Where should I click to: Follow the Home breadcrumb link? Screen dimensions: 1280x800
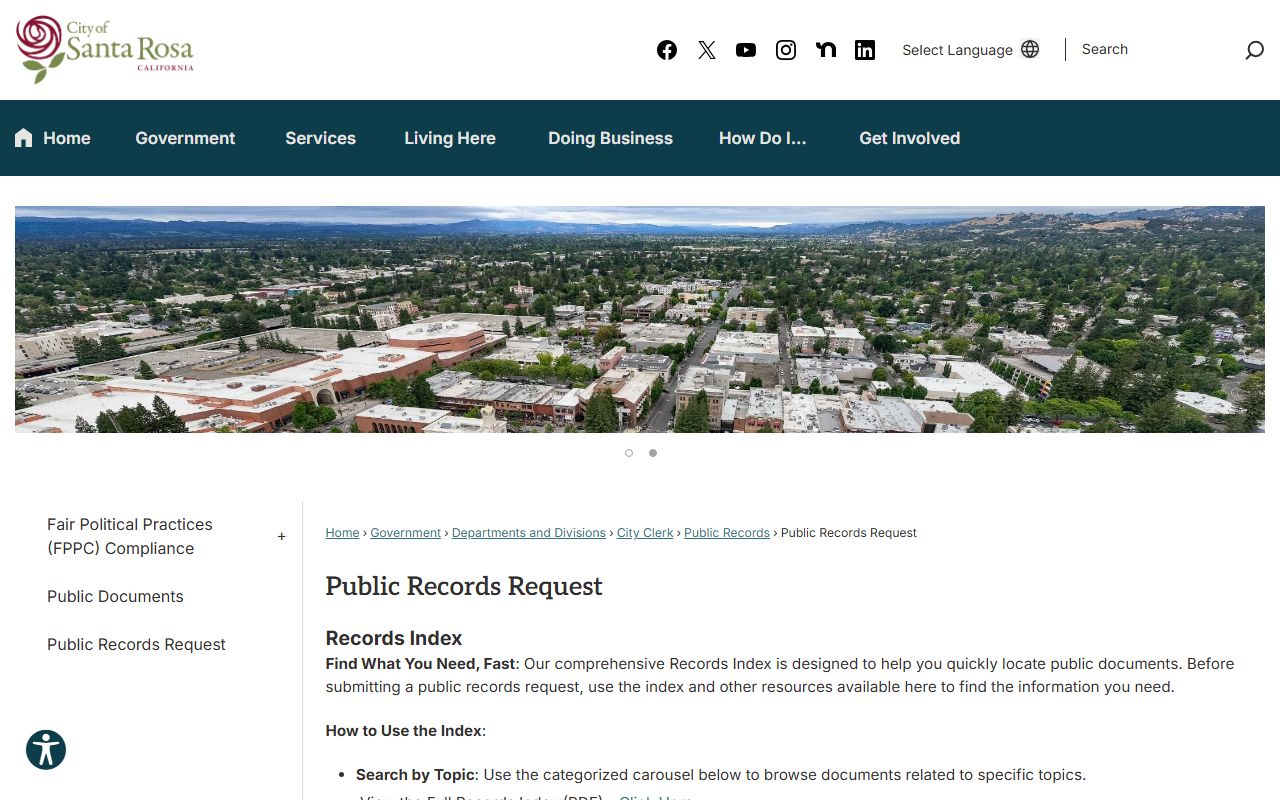click(x=342, y=533)
